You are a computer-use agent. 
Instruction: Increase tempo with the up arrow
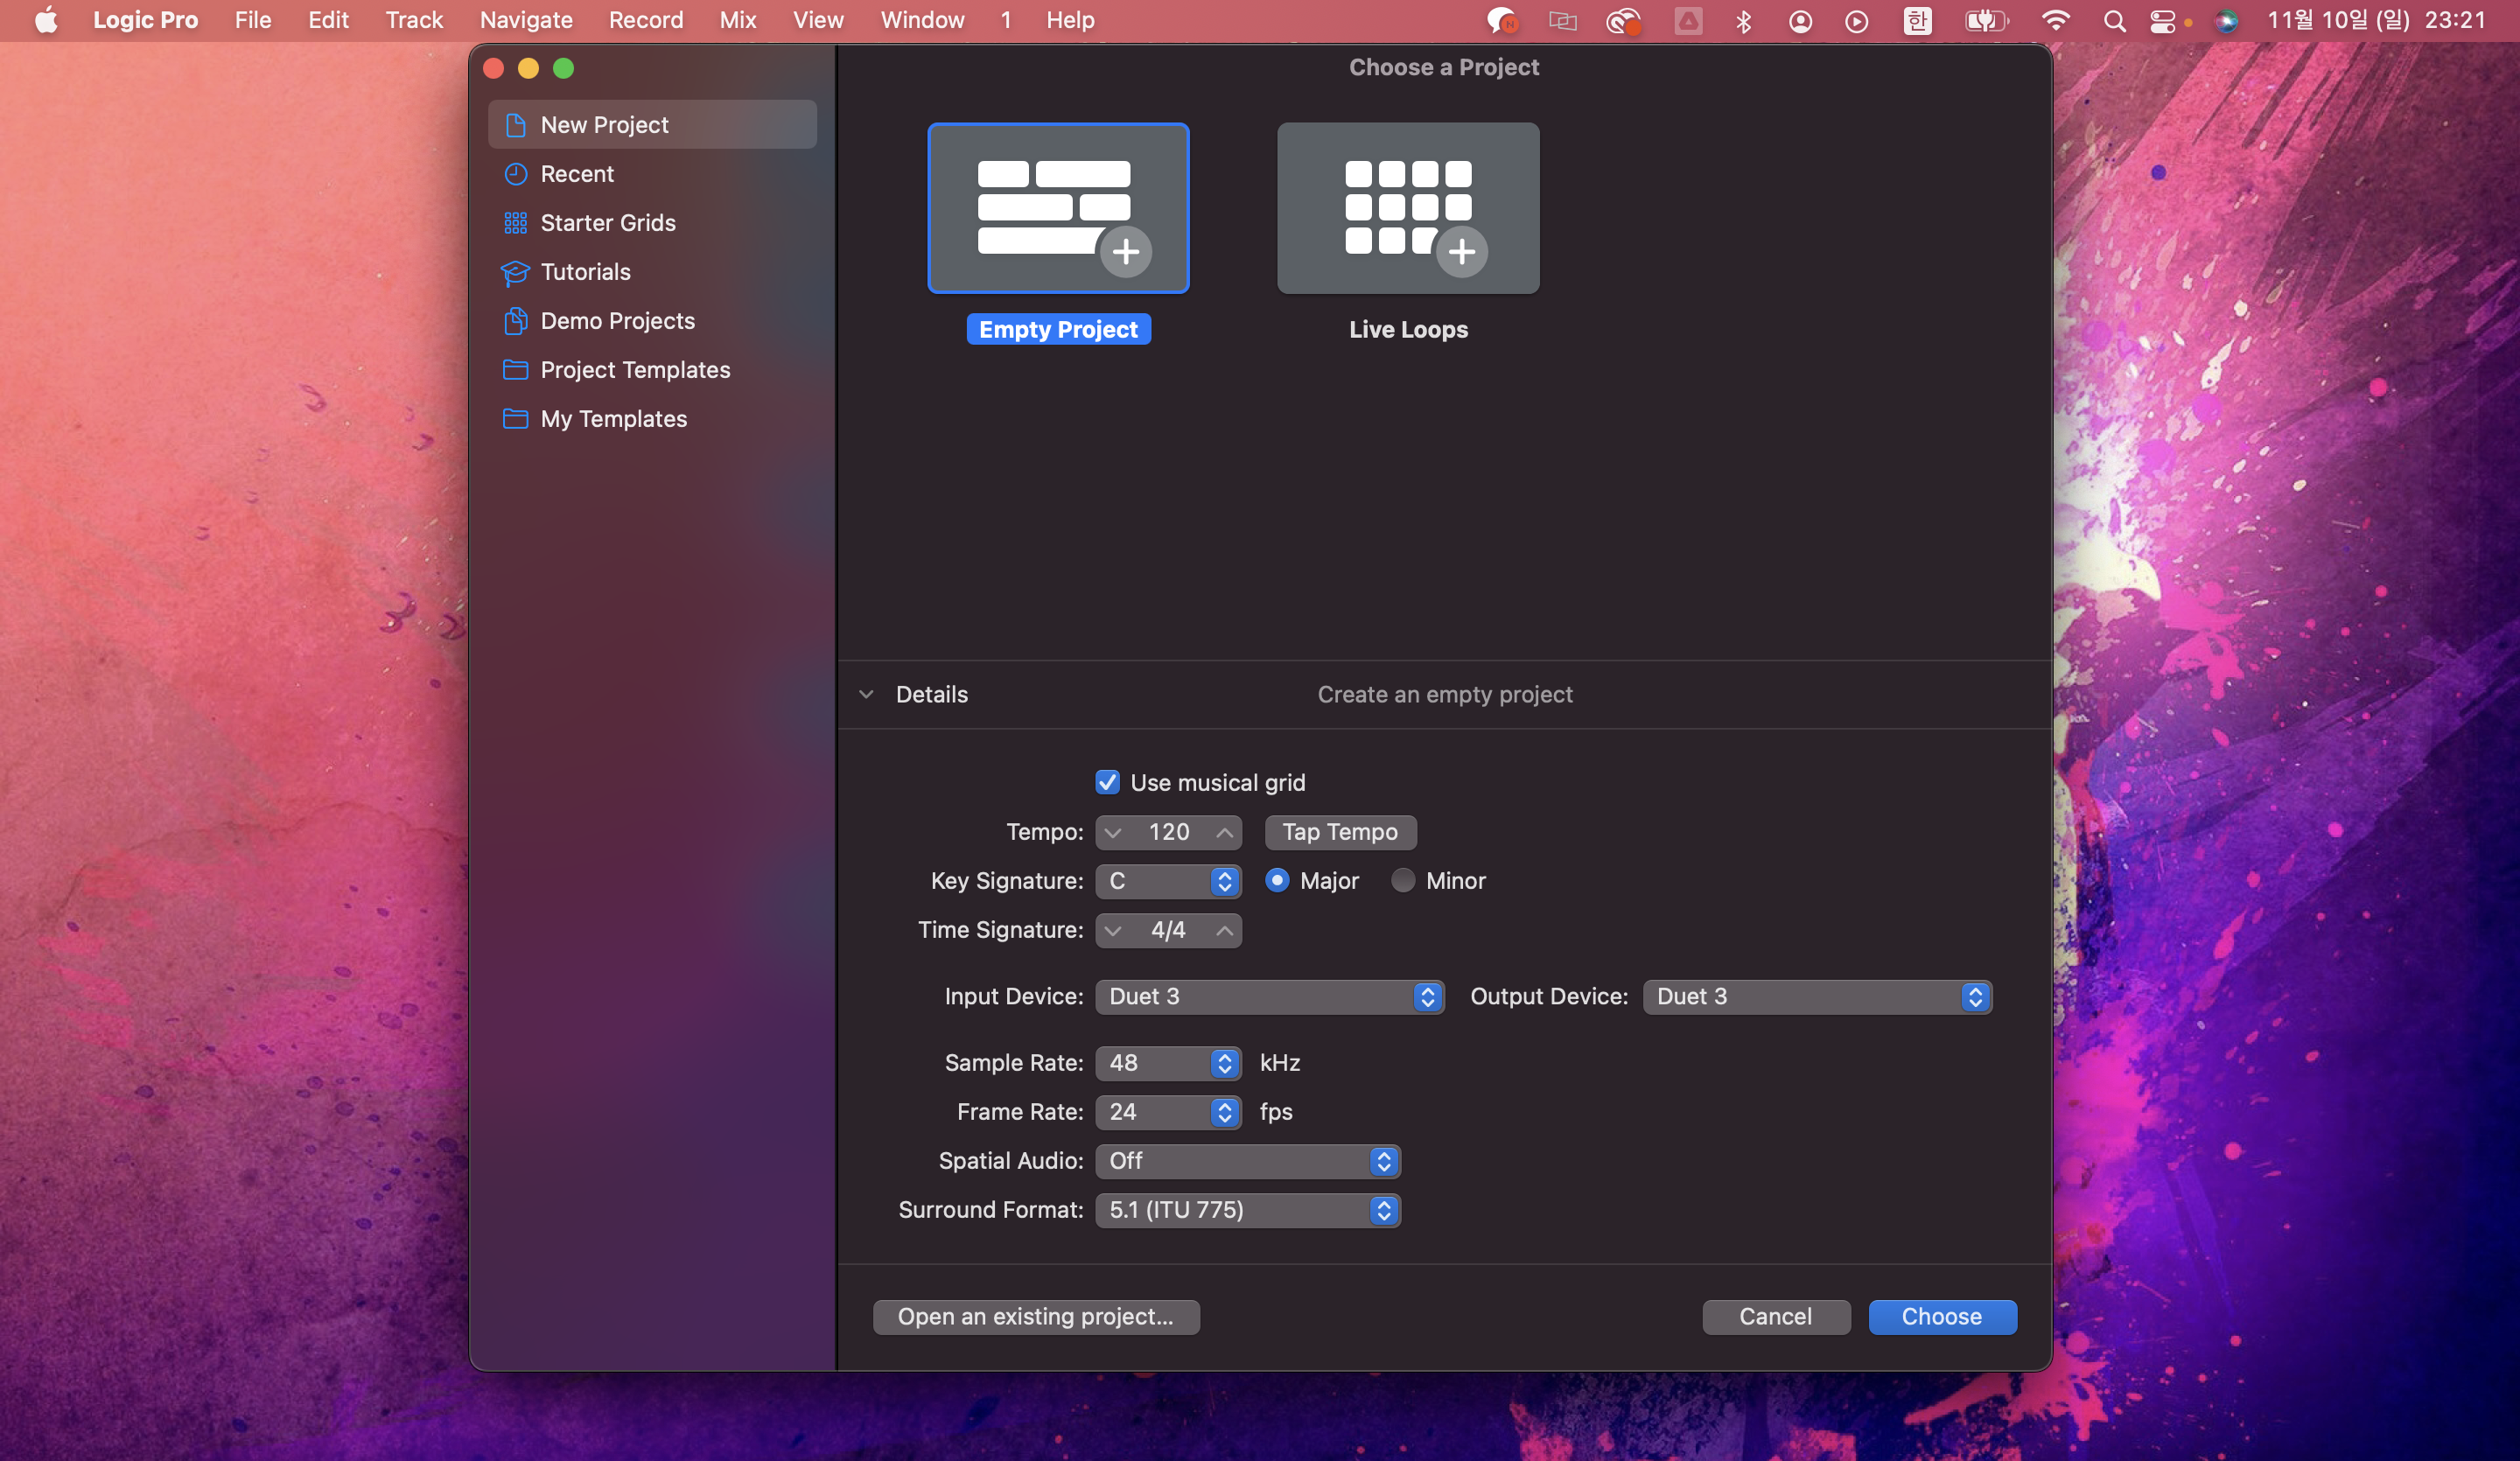1224,832
